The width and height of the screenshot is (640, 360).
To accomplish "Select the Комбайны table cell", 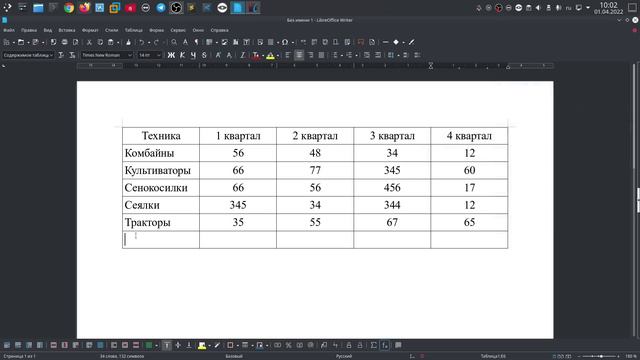I will 161,153.
